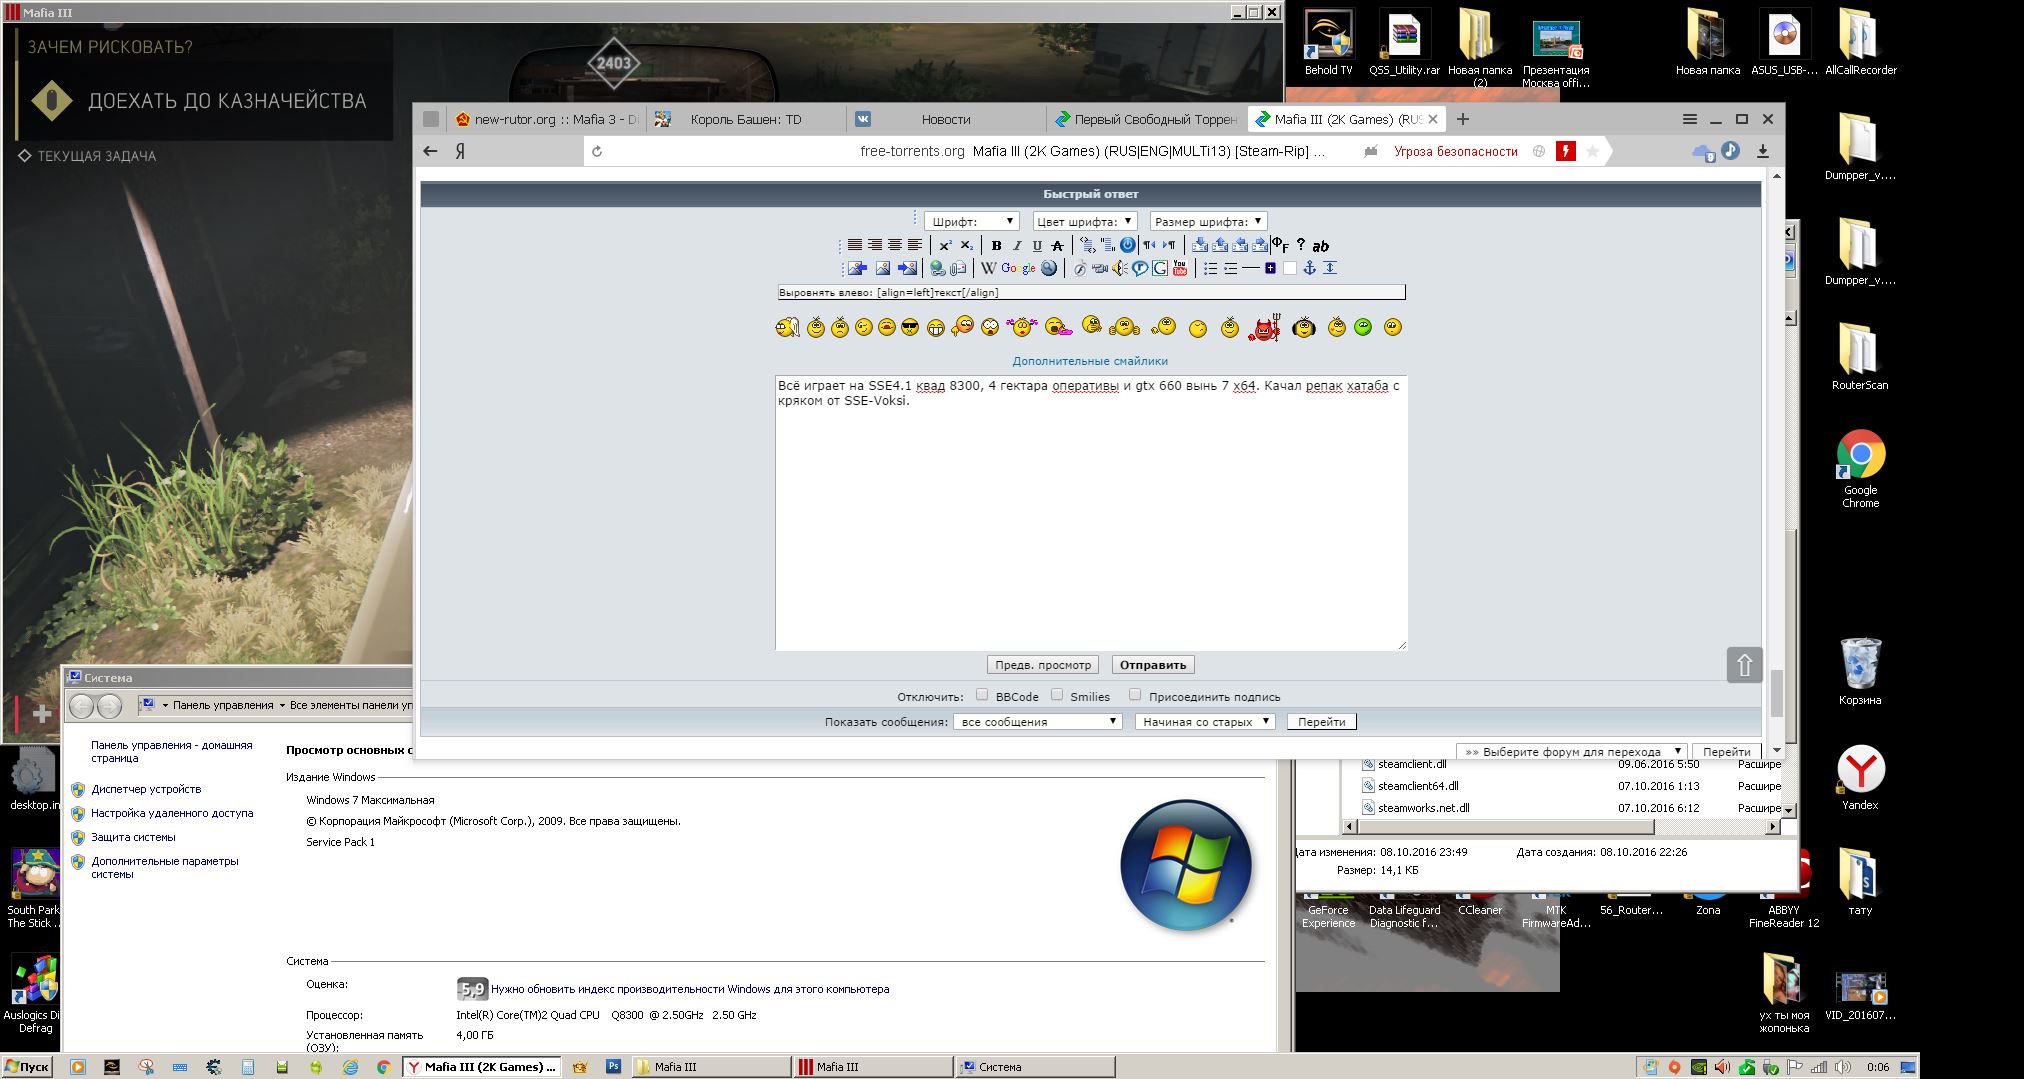The image size is (2024, 1079).
Task: Open 'Диспетчер устройств' in Система window
Action: [146, 789]
